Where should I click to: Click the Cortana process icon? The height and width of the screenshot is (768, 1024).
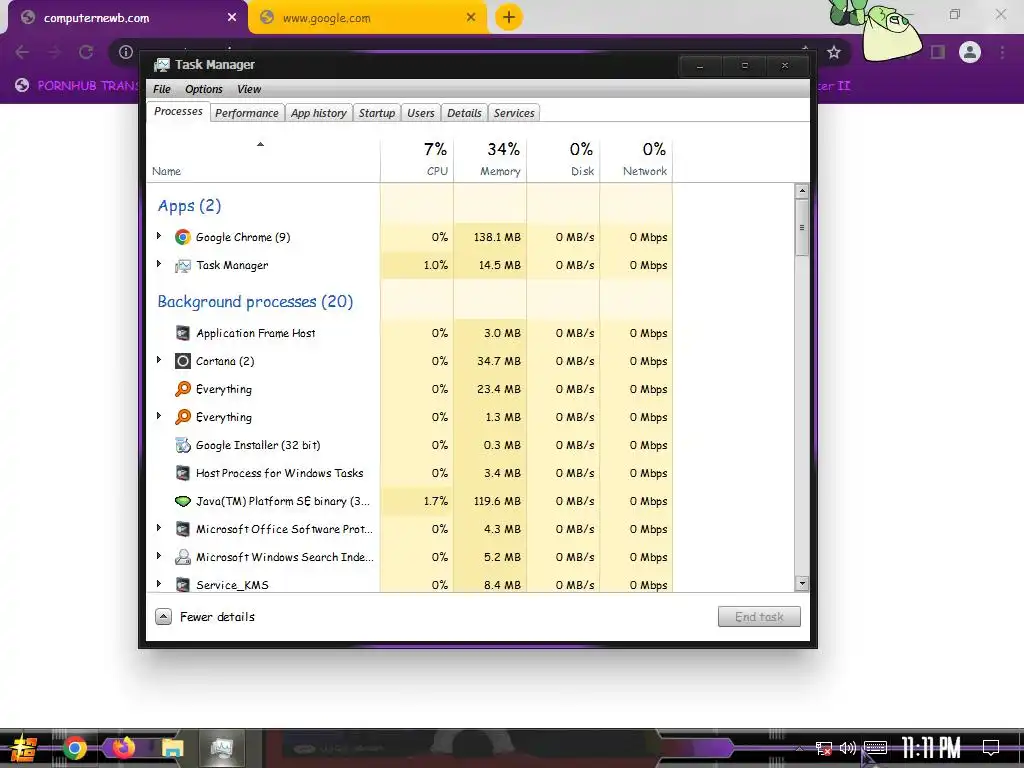coord(183,361)
